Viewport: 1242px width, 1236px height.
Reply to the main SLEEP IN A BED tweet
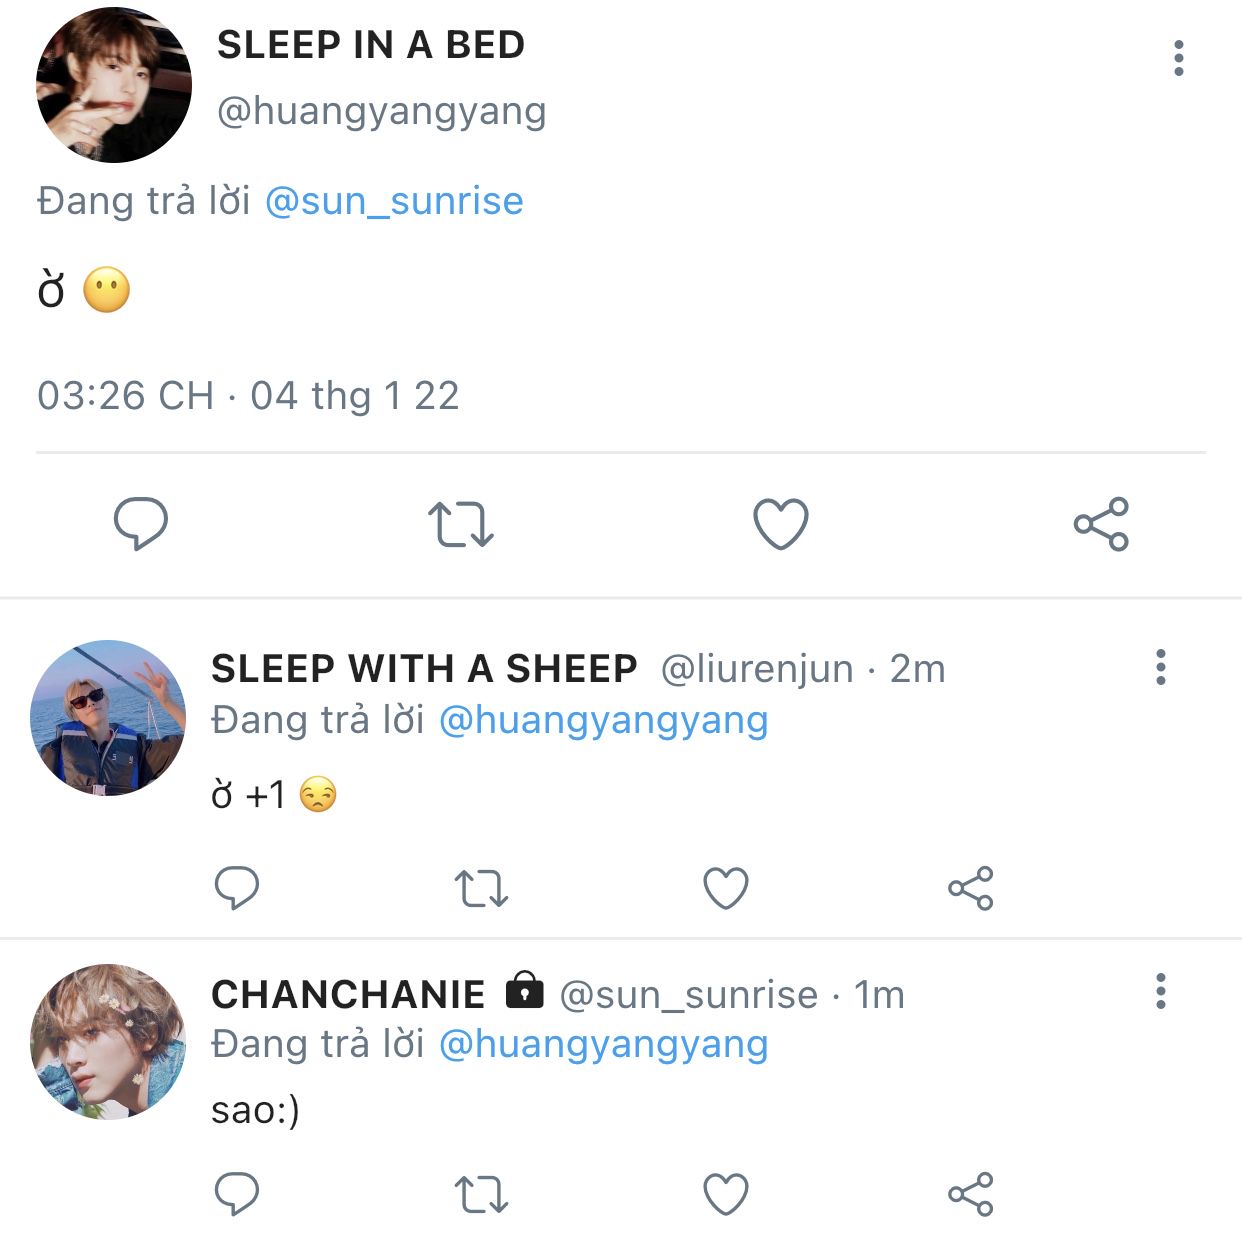pos(141,523)
